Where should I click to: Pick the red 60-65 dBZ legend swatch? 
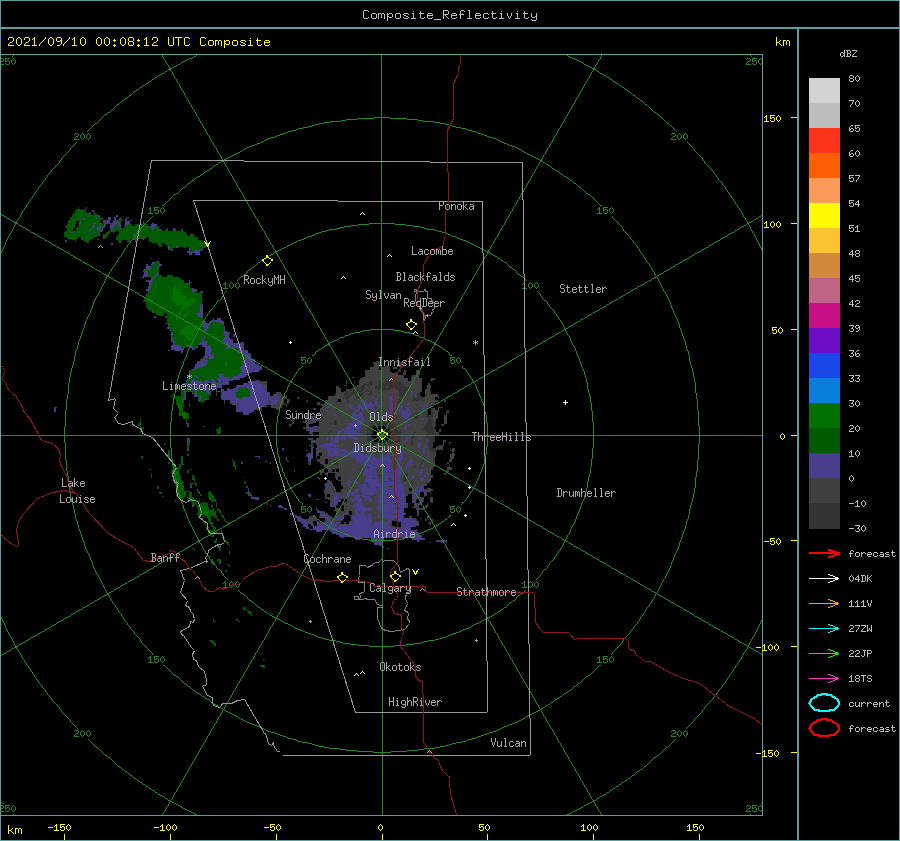pyautogui.click(x=824, y=141)
